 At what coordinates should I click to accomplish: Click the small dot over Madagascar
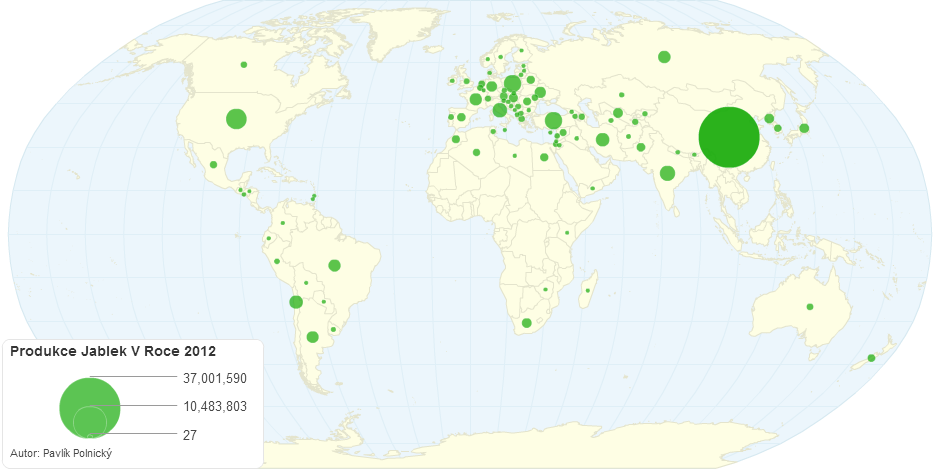tap(588, 291)
